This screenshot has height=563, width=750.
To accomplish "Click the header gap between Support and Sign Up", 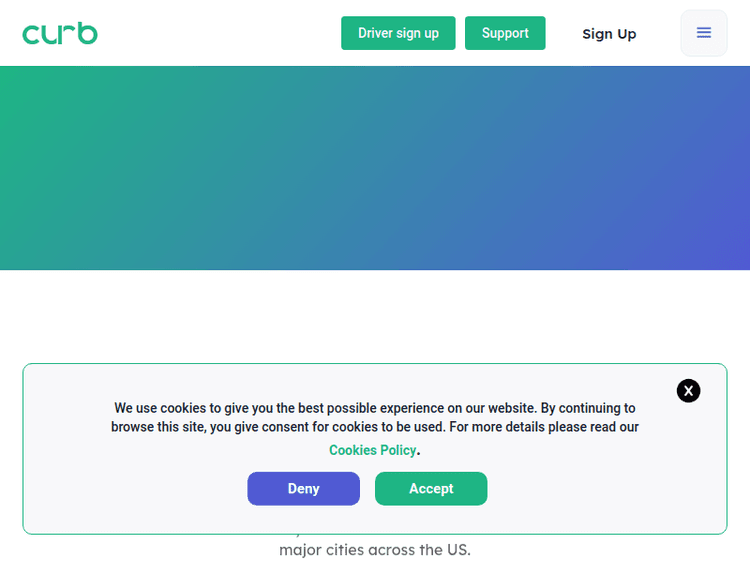I will pyautogui.click(x=563, y=34).
